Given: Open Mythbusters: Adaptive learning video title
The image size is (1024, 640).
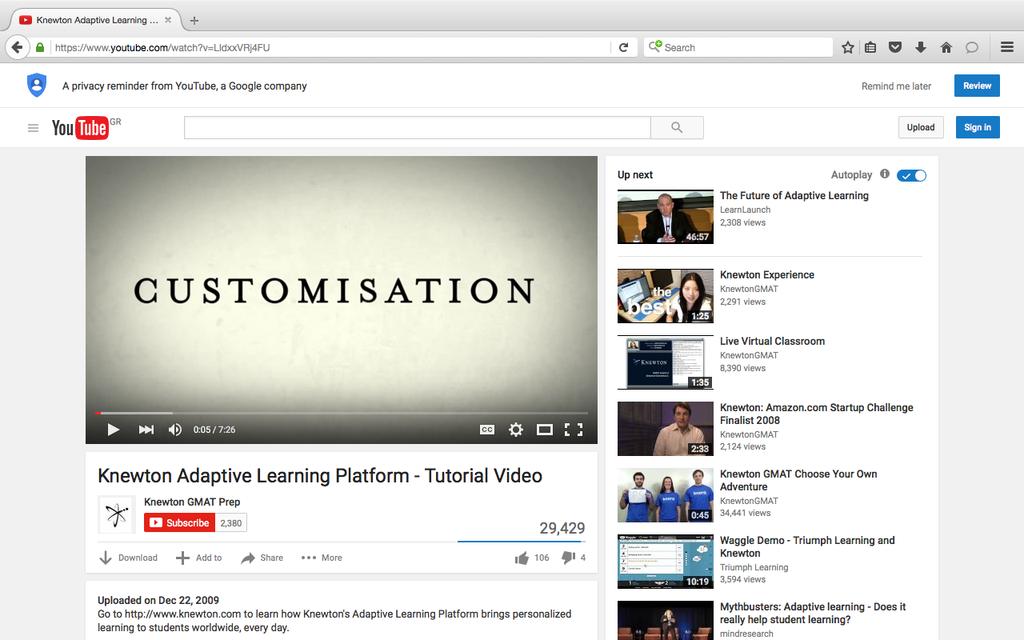Looking at the screenshot, I should [812, 613].
